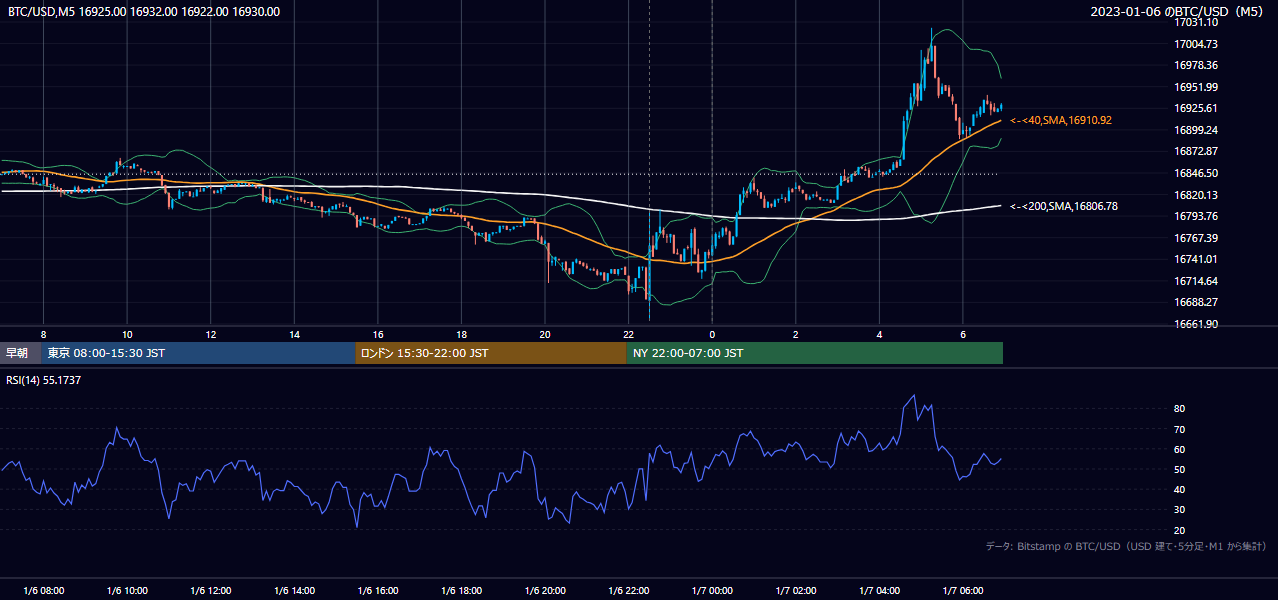Select the 2023-01-06 のBTC/USD (M5) title

pos(1178,12)
